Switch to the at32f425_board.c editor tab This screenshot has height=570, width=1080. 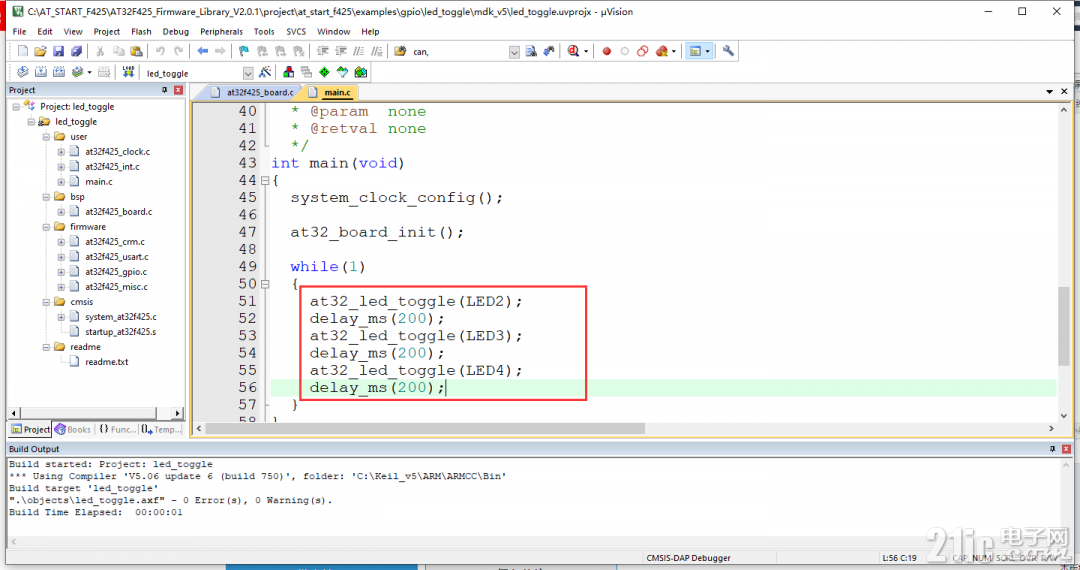coord(253,92)
